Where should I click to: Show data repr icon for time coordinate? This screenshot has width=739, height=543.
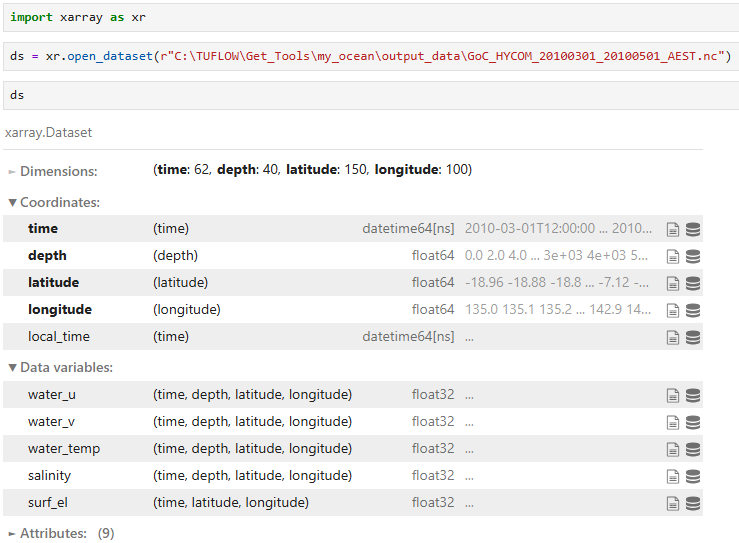pos(693,229)
